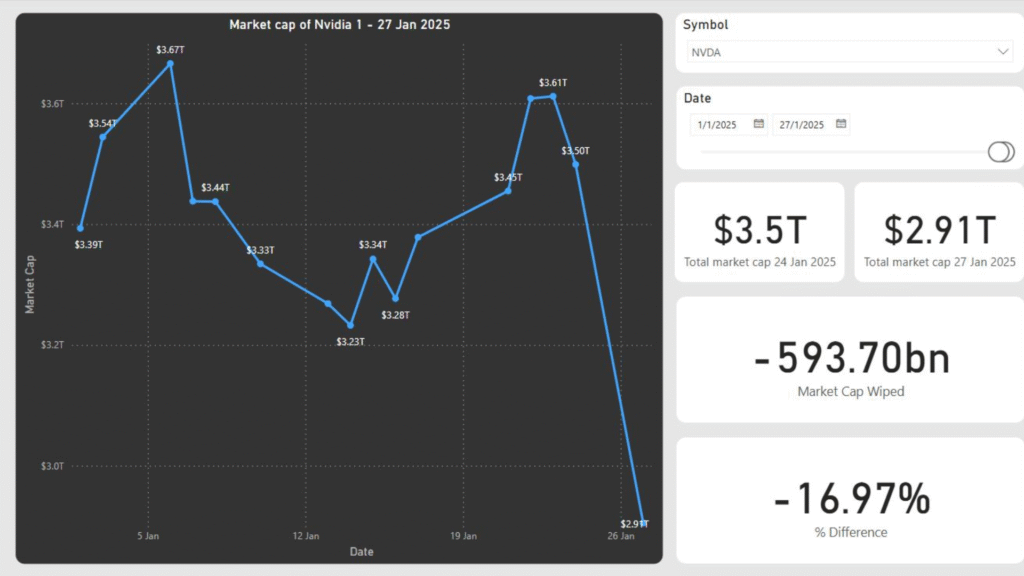Select the $3.50T data point
1024x576 pixels.
[575, 165]
